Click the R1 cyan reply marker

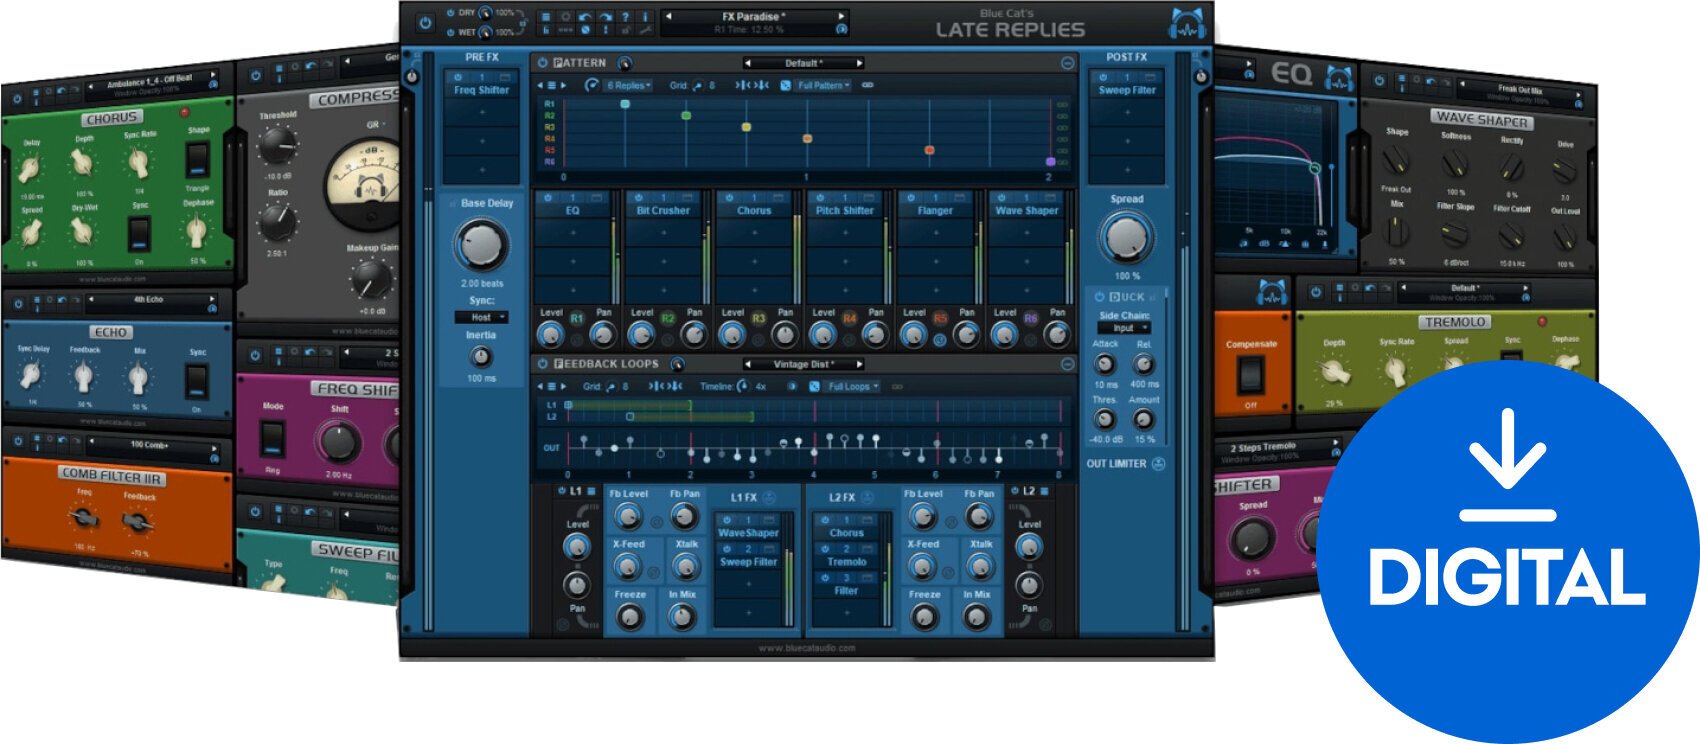click(x=625, y=104)
